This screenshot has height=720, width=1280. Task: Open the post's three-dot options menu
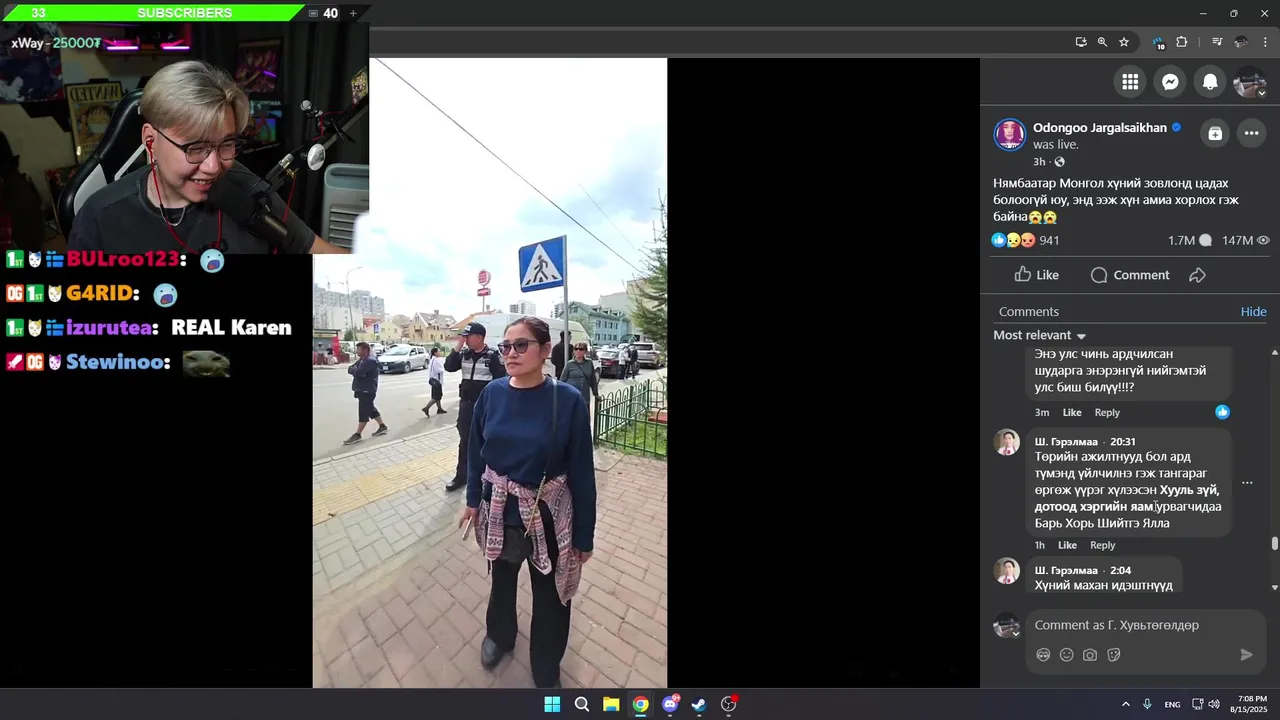click(x=1251, y=133)
